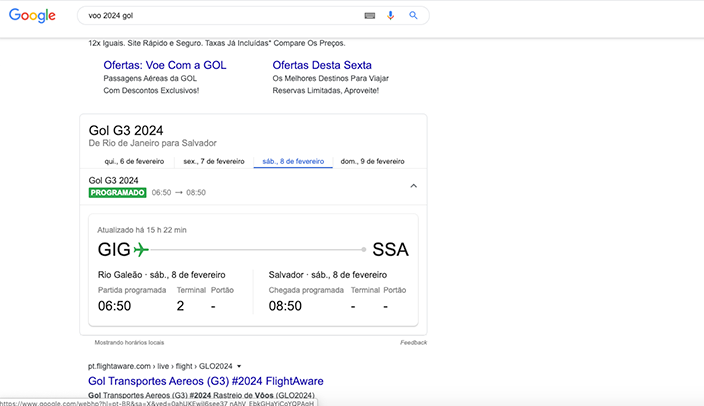
Task: Click the 'Atualizado há 15 h 22 min' text
Action: click(142, 230)
